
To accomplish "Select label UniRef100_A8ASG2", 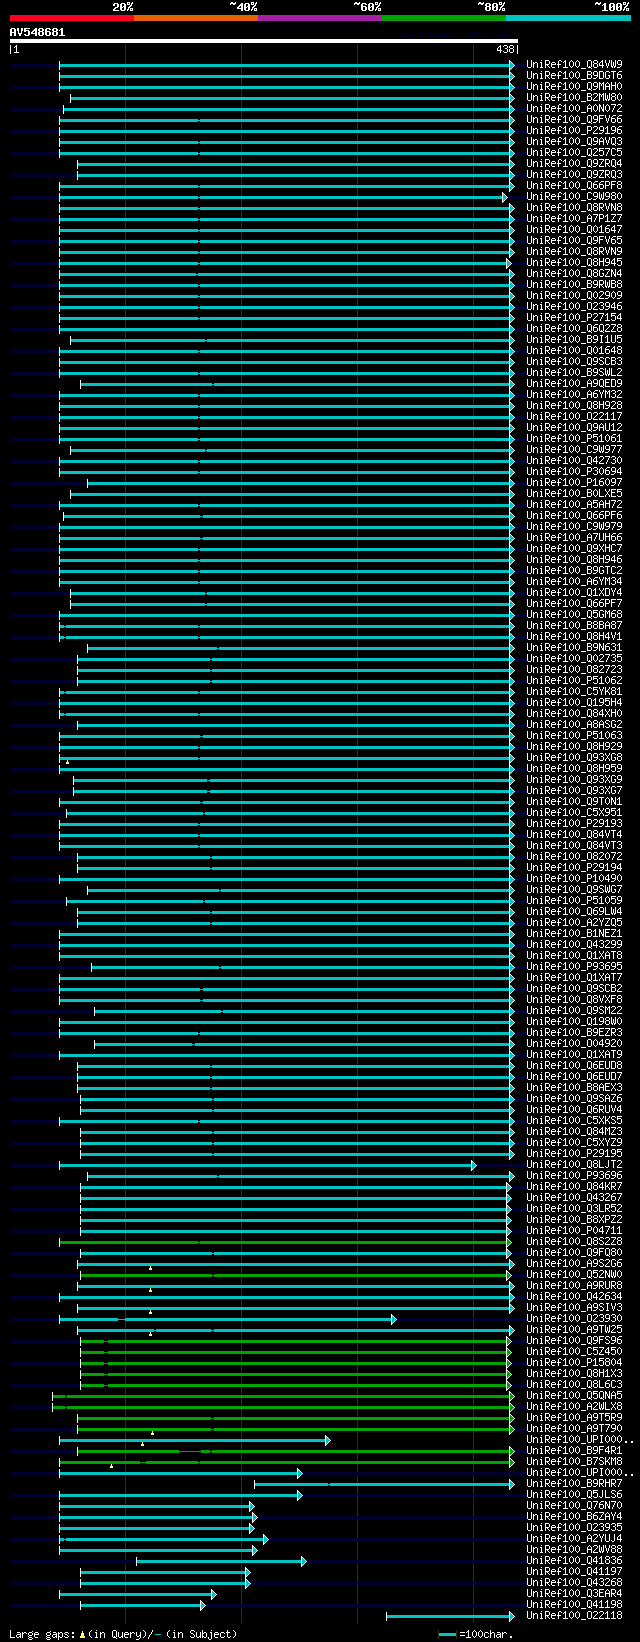I will (574, 725).
